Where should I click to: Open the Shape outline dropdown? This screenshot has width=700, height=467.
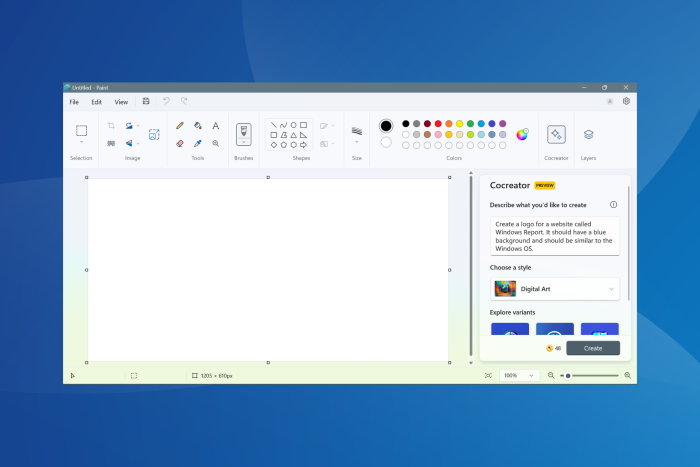pyautogui.click(x=327, y=126)
